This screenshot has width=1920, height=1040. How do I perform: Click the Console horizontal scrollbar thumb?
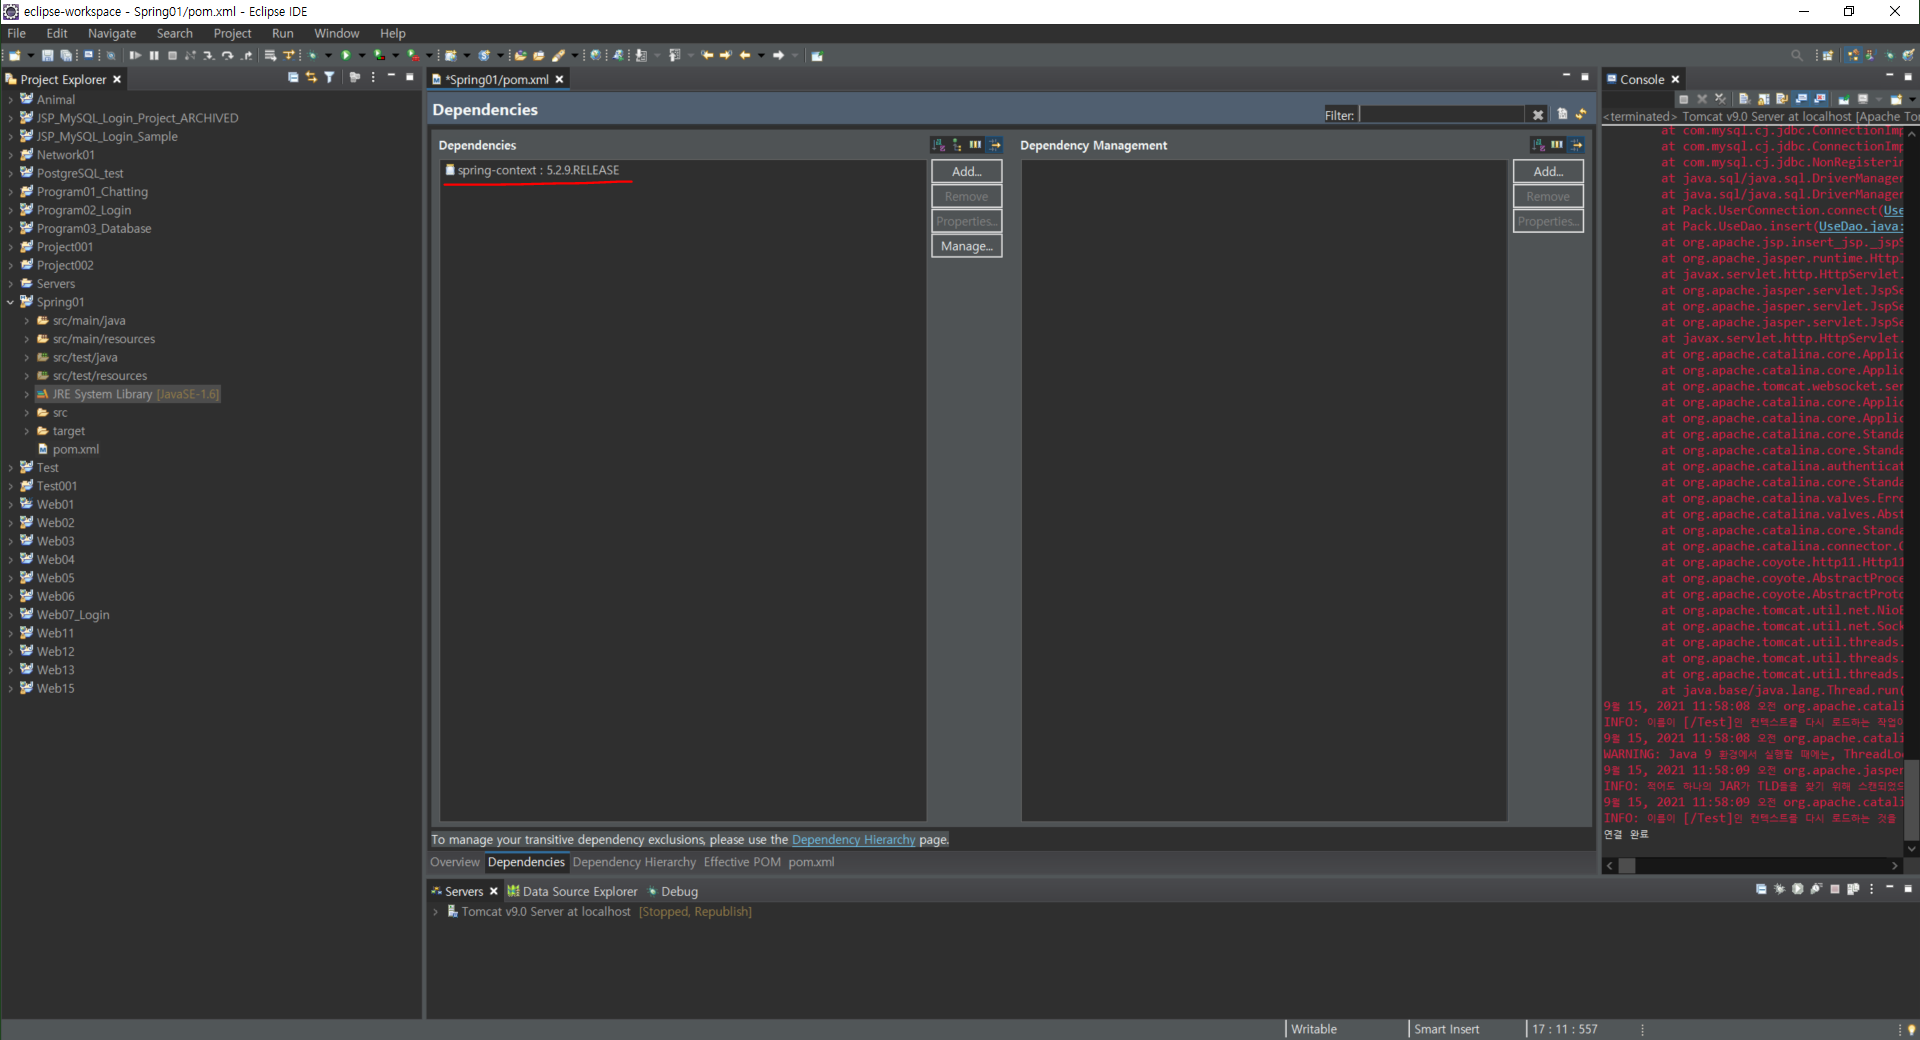(x=1627, y=866)
